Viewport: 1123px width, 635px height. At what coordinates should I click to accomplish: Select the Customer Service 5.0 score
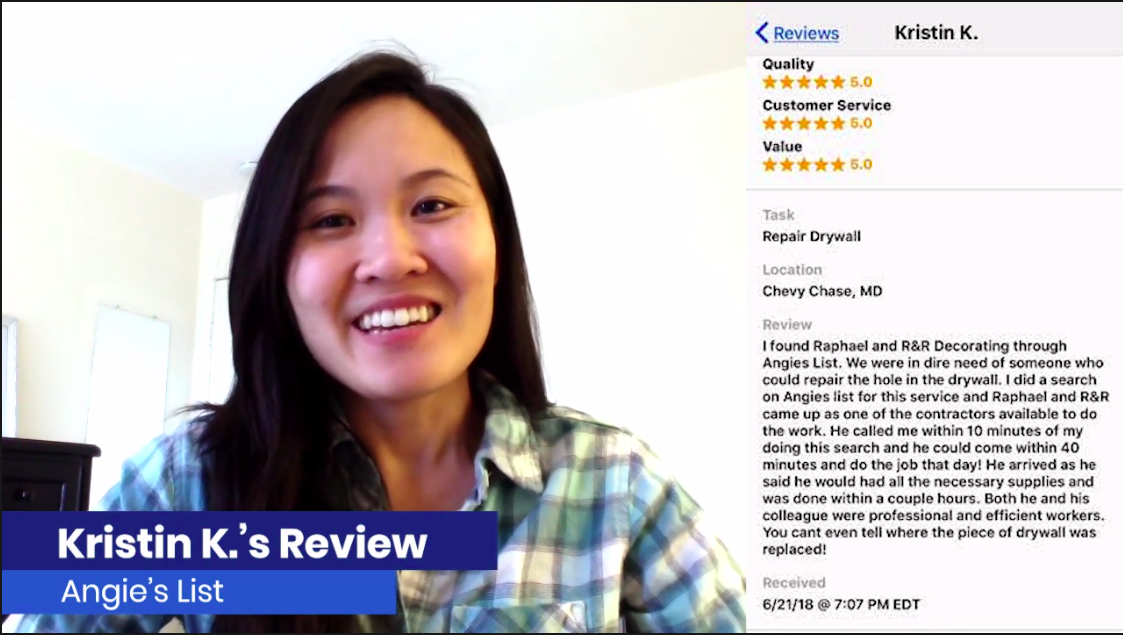click(861, 123)
